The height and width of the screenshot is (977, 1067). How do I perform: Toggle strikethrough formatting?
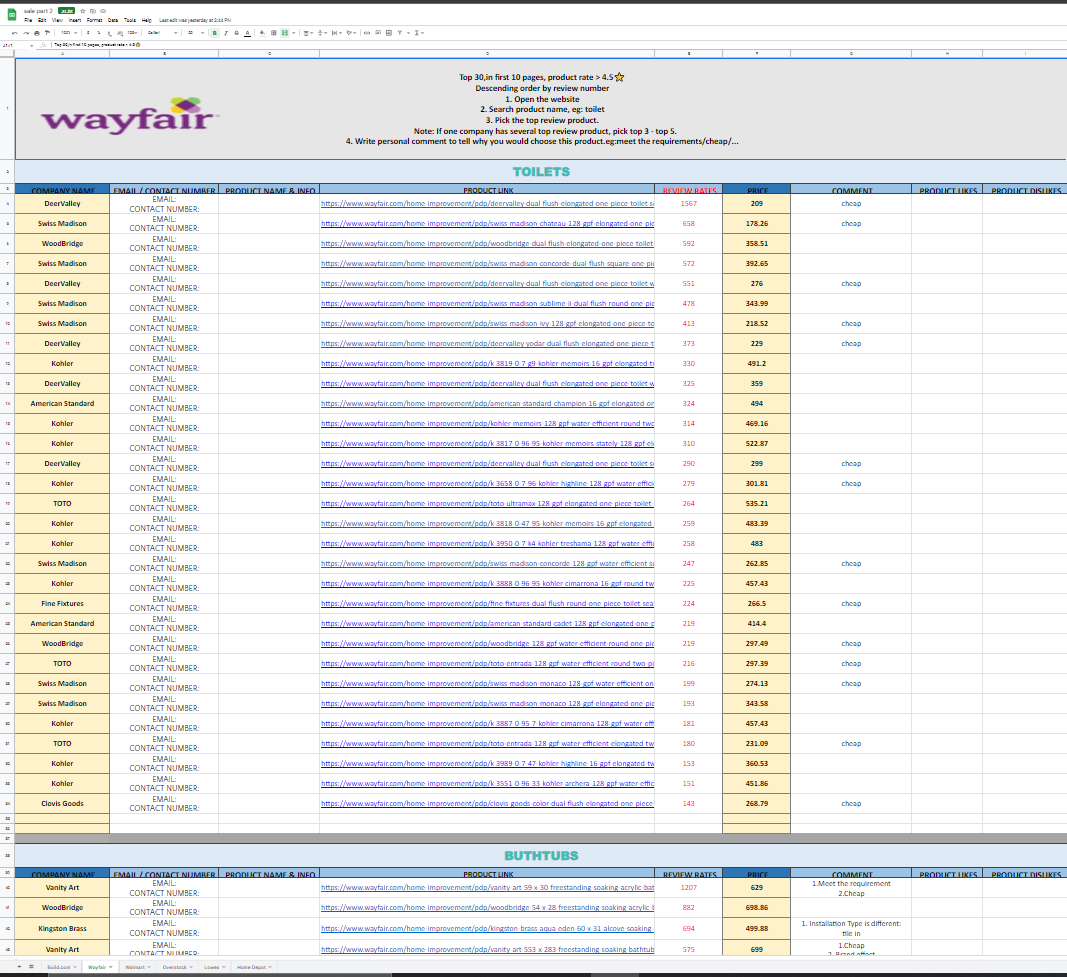tap(236, 33)
